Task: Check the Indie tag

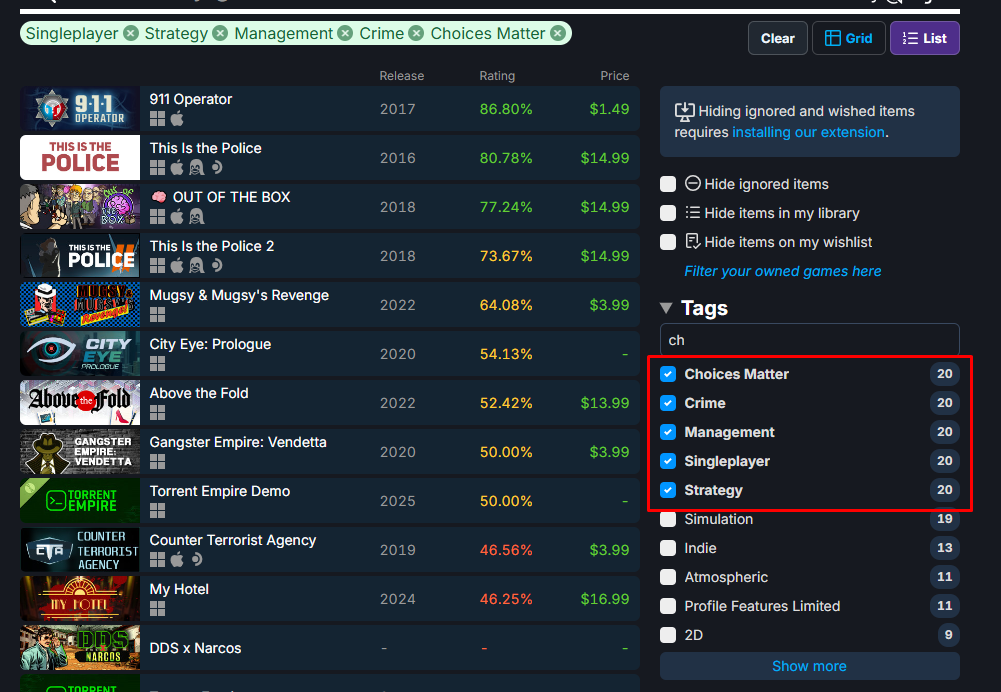Action: 668,548
